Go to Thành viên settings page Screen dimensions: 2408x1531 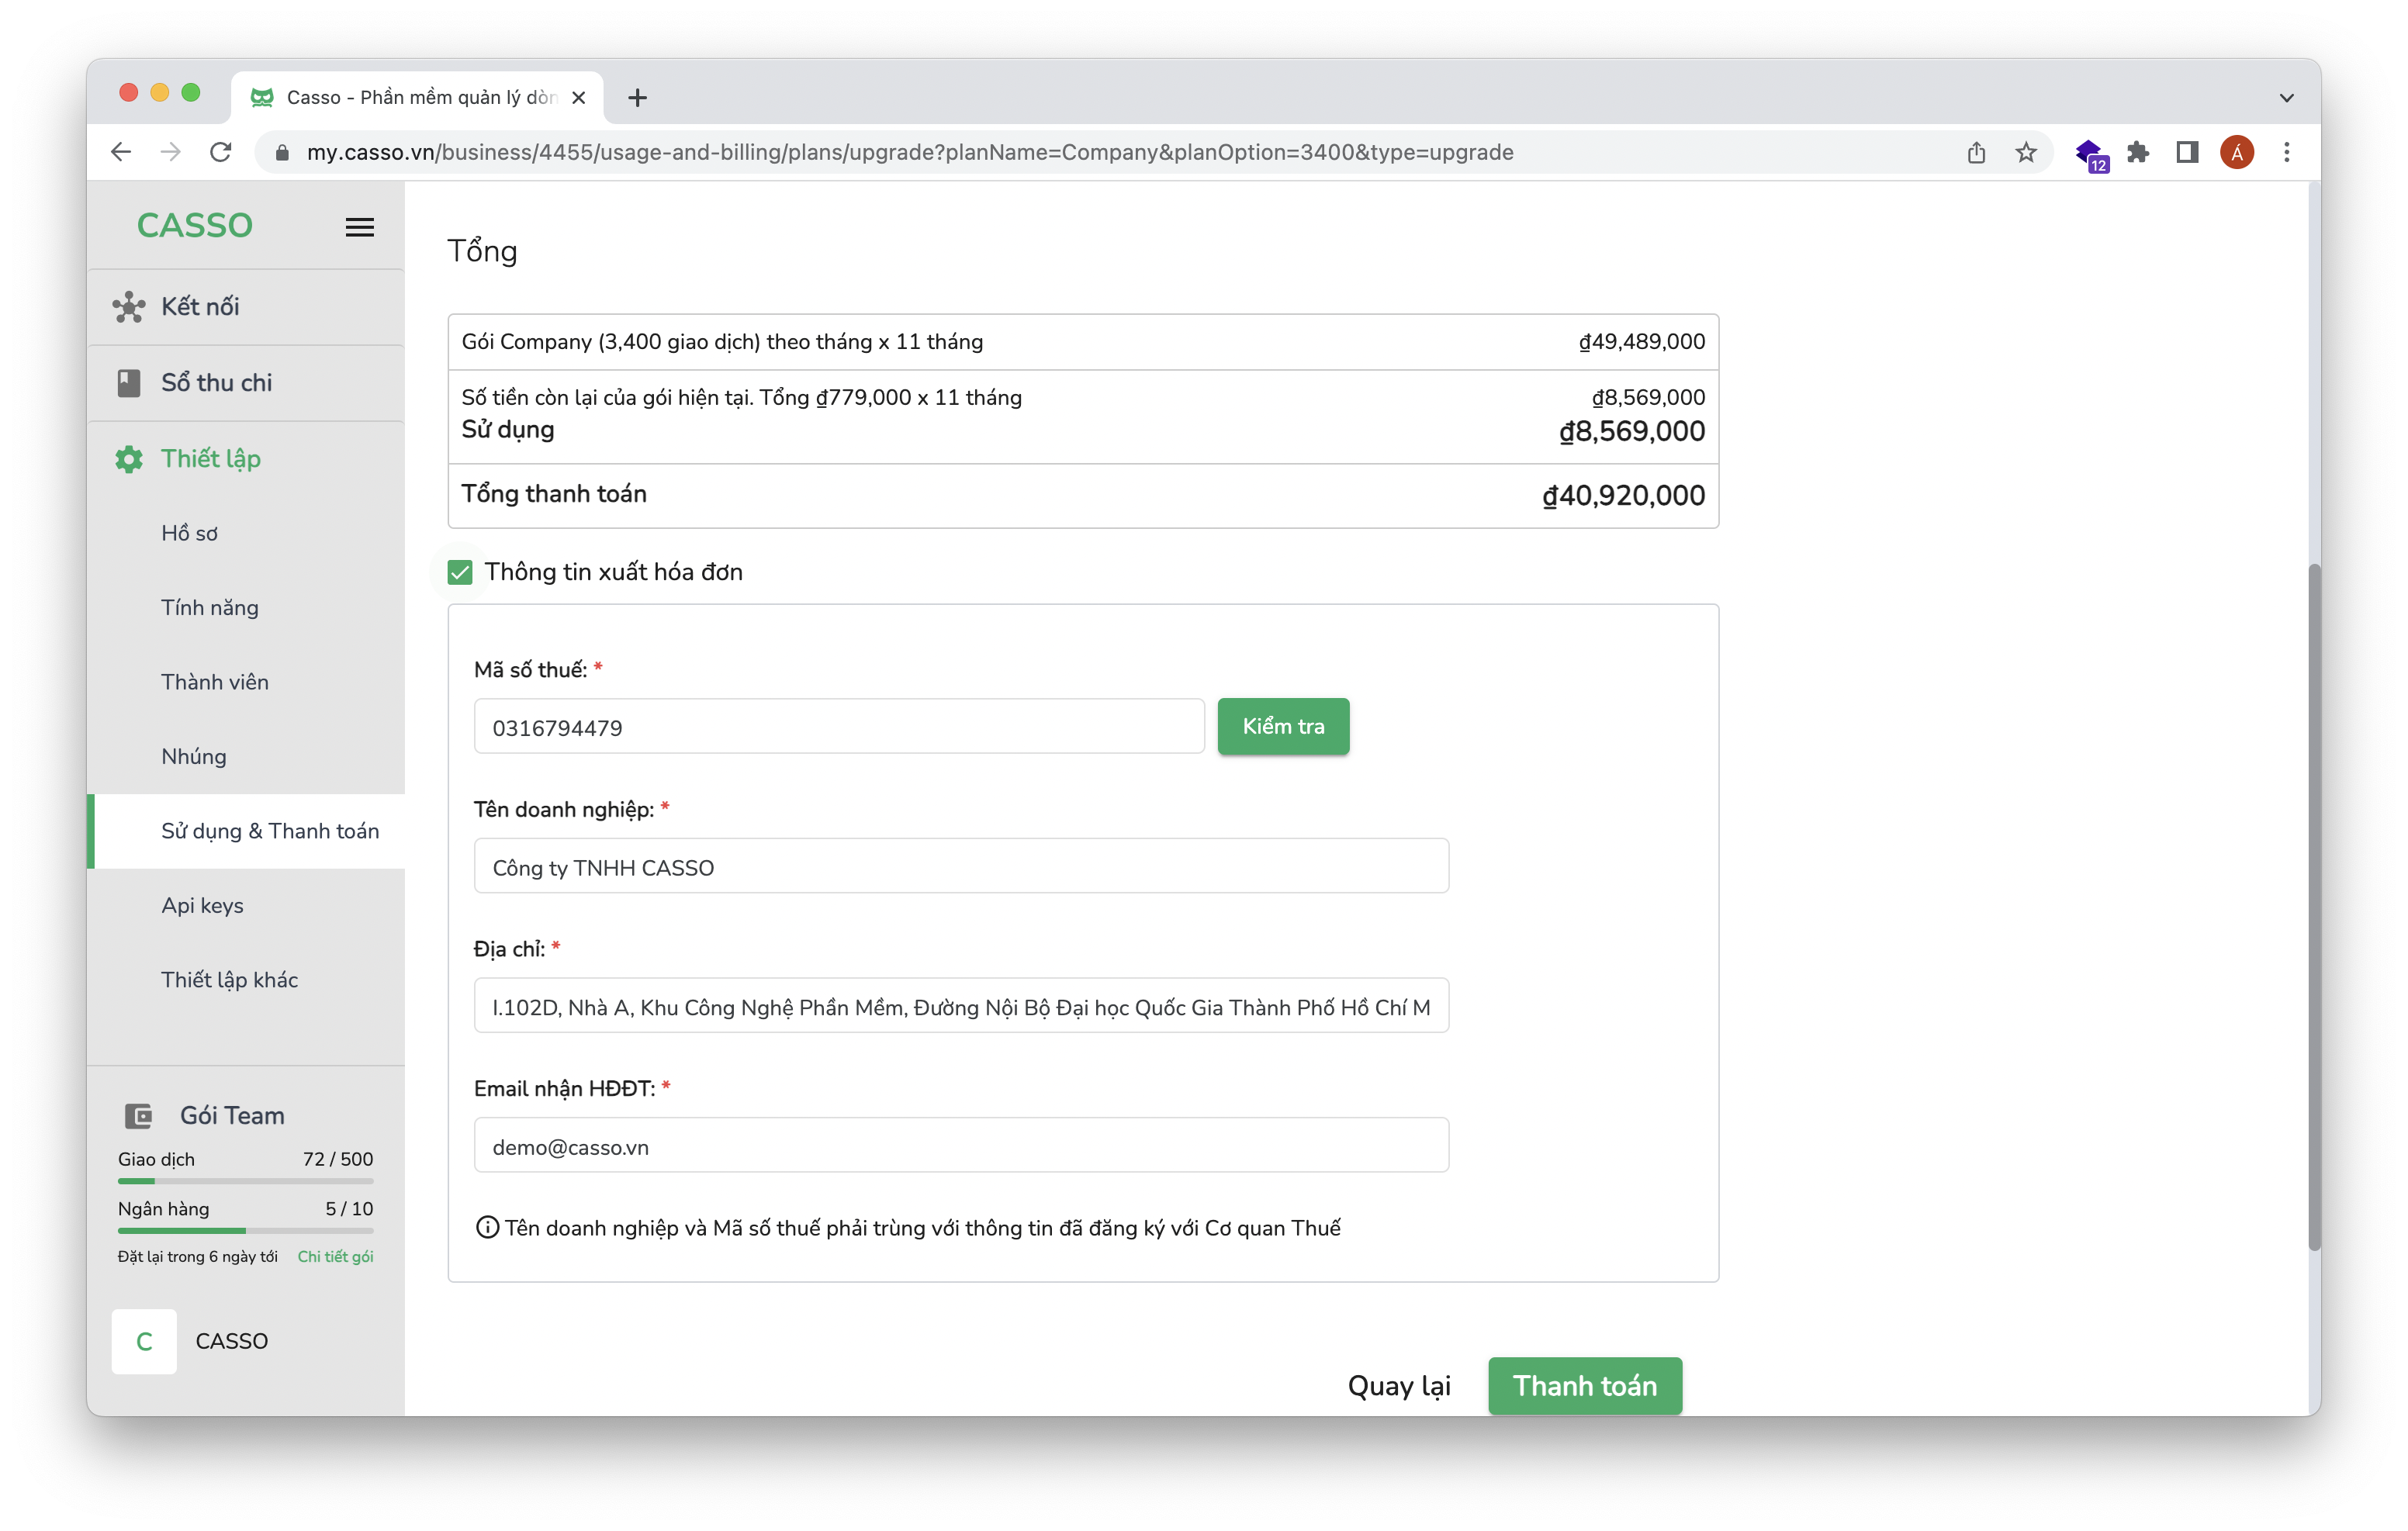215,682
